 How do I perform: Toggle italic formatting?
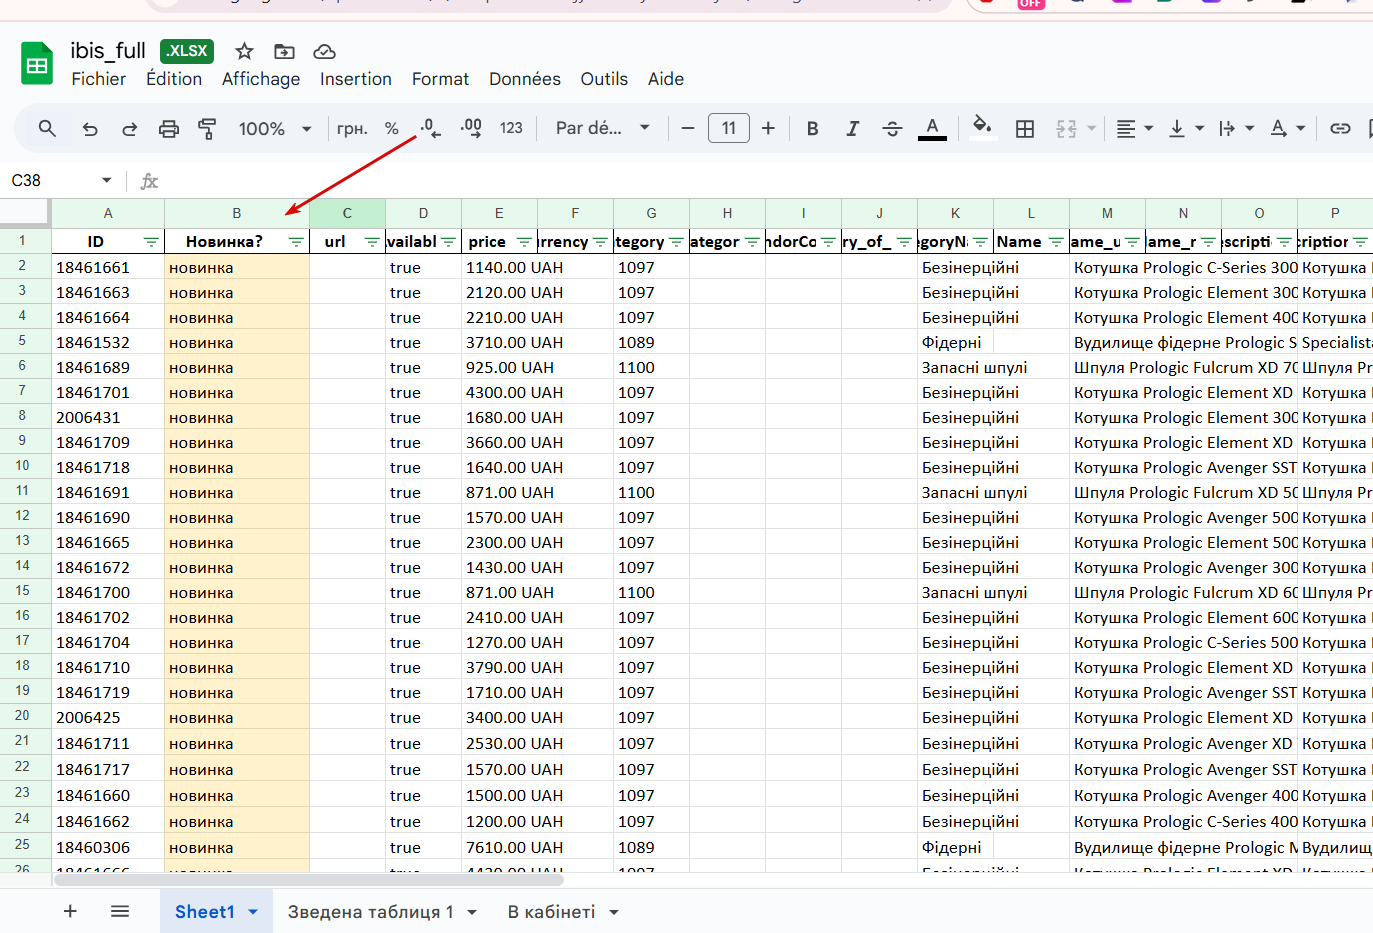[x=853, y=128]
